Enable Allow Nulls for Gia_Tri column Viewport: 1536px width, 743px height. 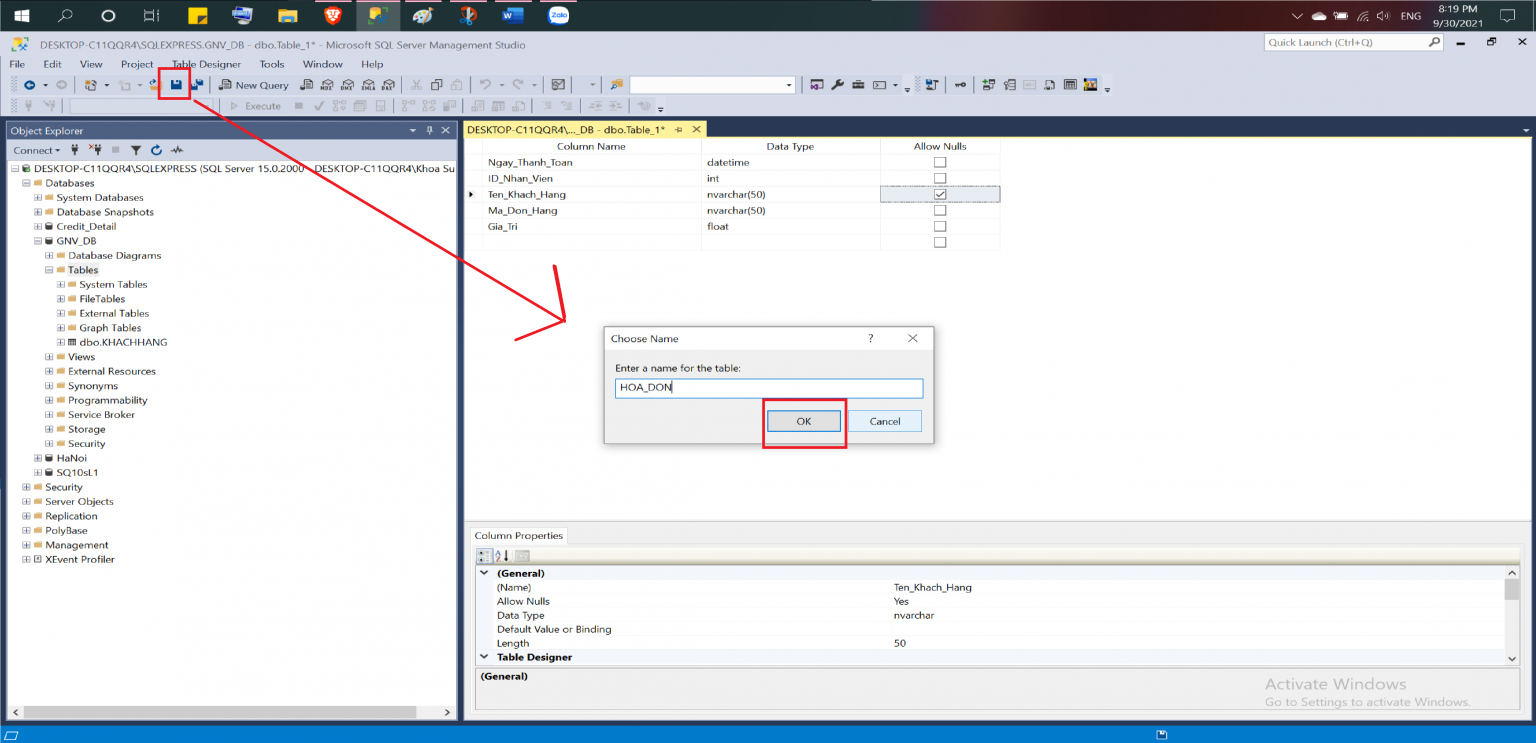[x=938, y=225]
